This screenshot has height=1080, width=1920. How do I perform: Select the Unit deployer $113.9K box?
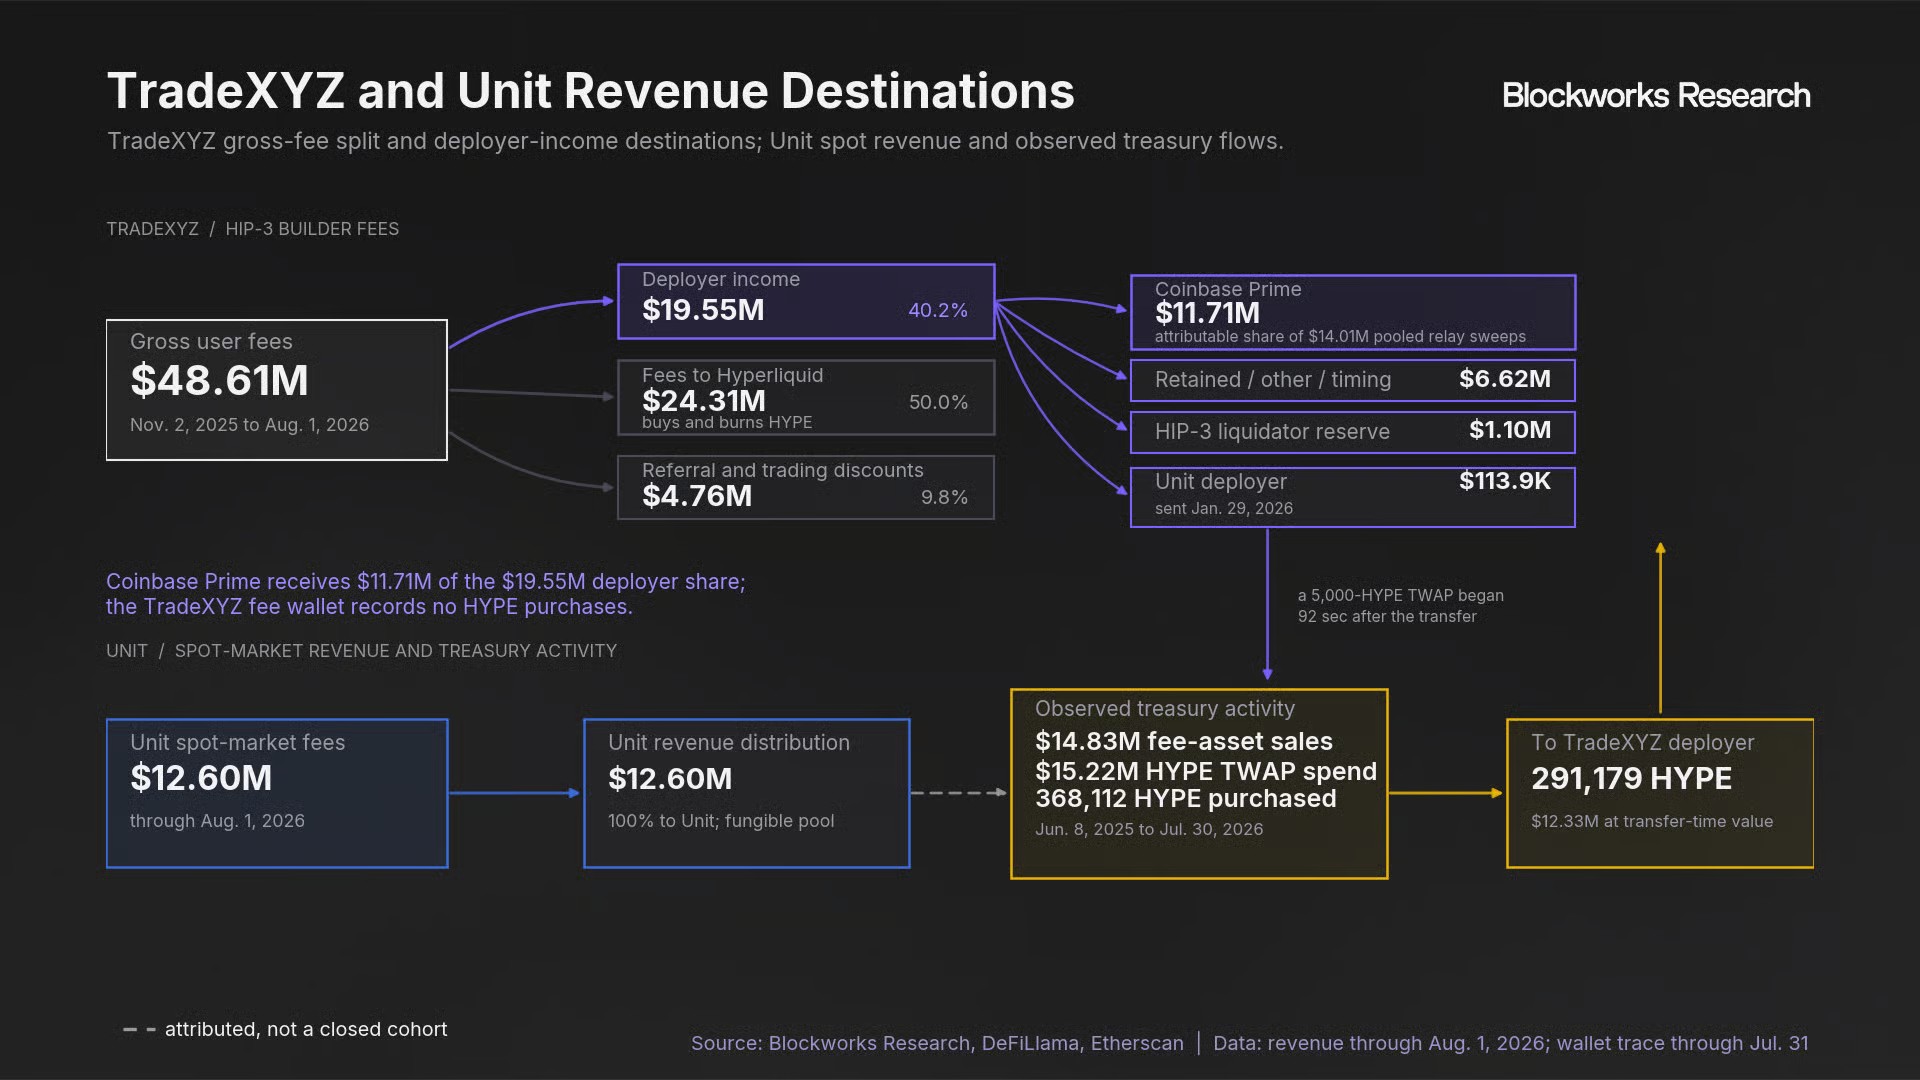1353,497
